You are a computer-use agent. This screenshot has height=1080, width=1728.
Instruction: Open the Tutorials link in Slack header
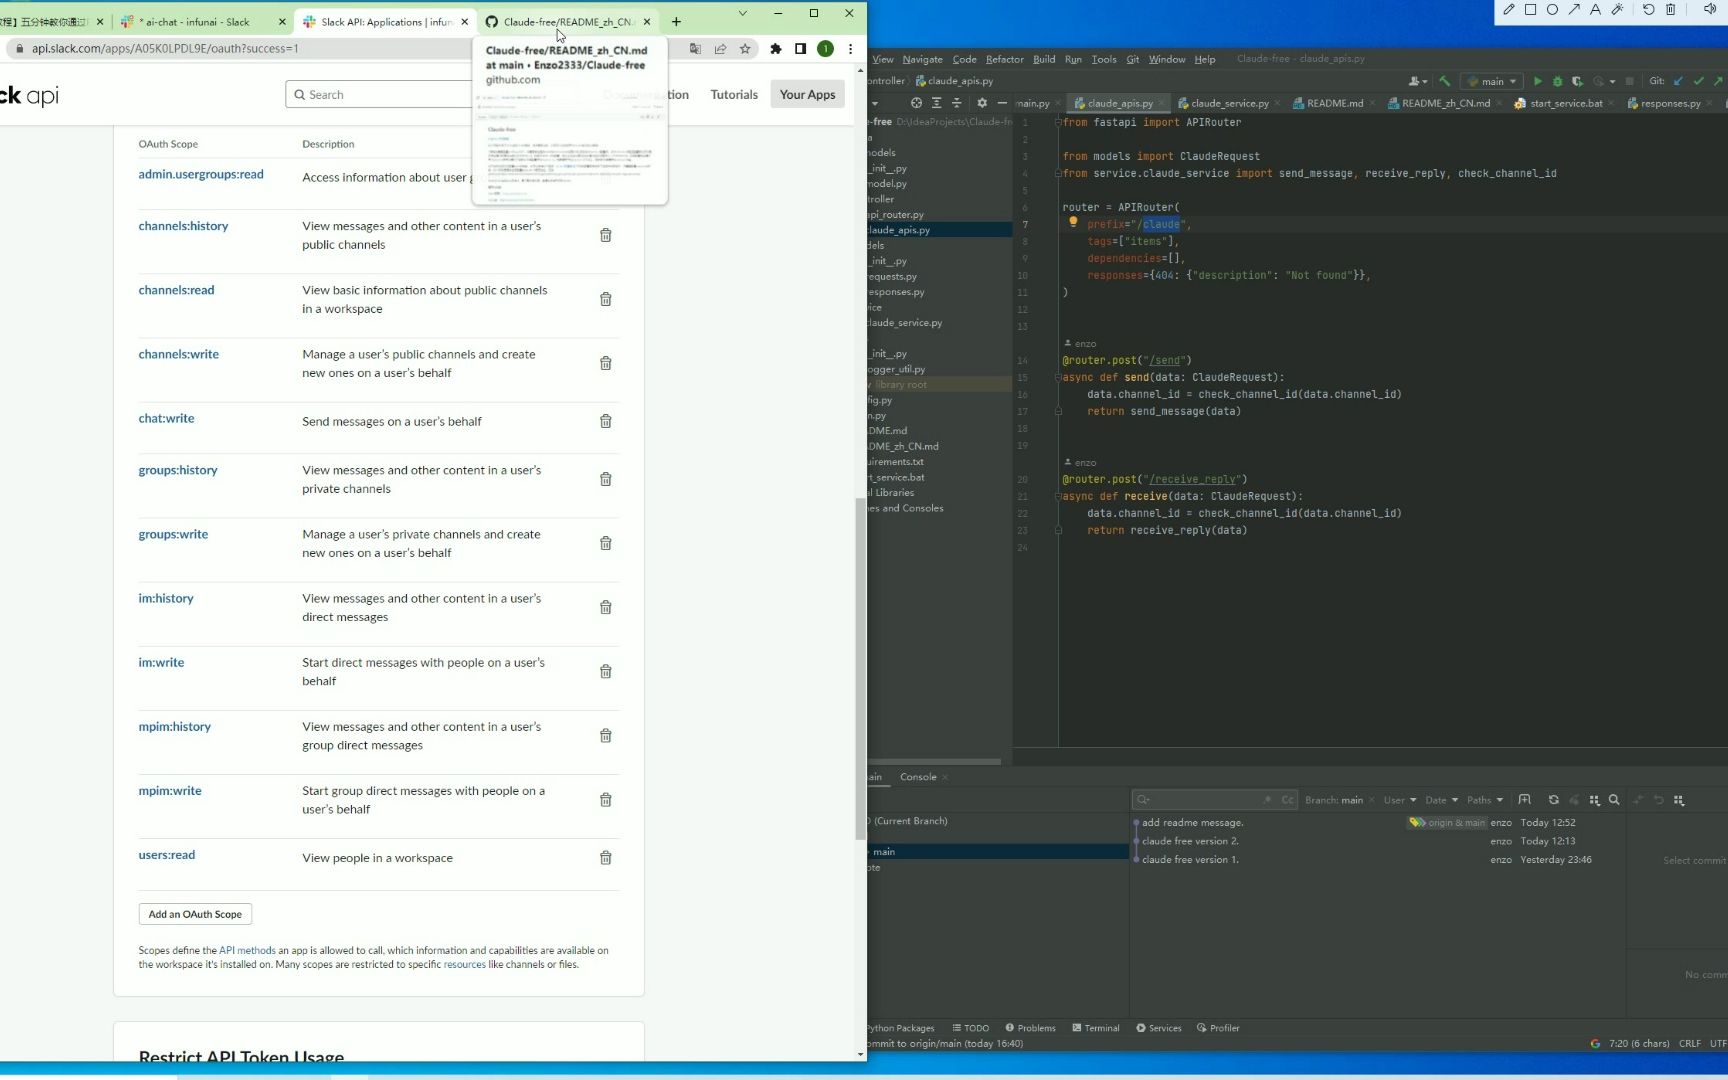[x=734, y=95]
